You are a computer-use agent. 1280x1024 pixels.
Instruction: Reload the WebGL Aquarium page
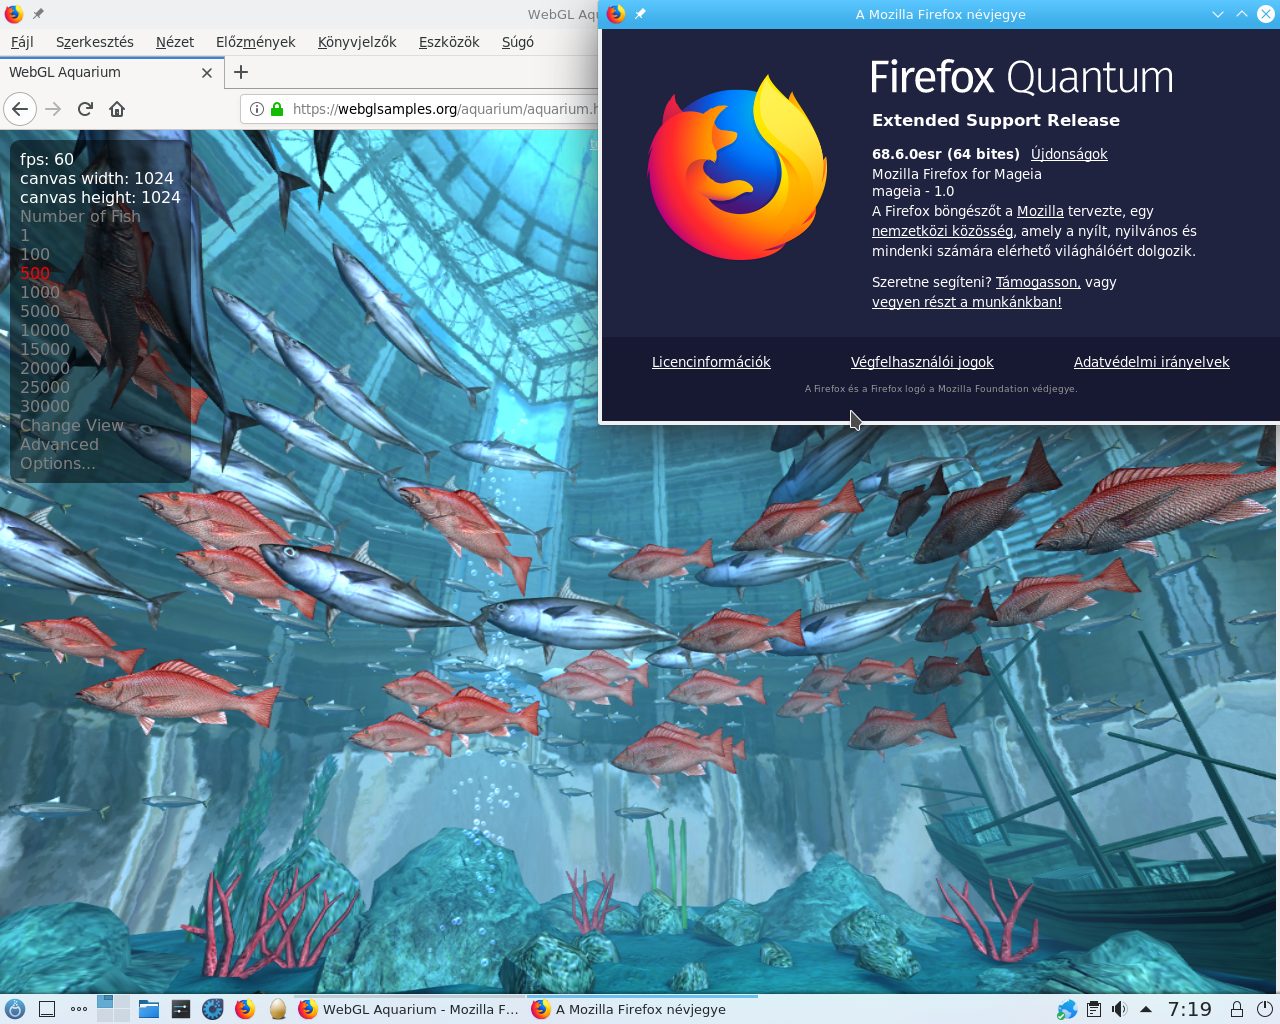85,109
